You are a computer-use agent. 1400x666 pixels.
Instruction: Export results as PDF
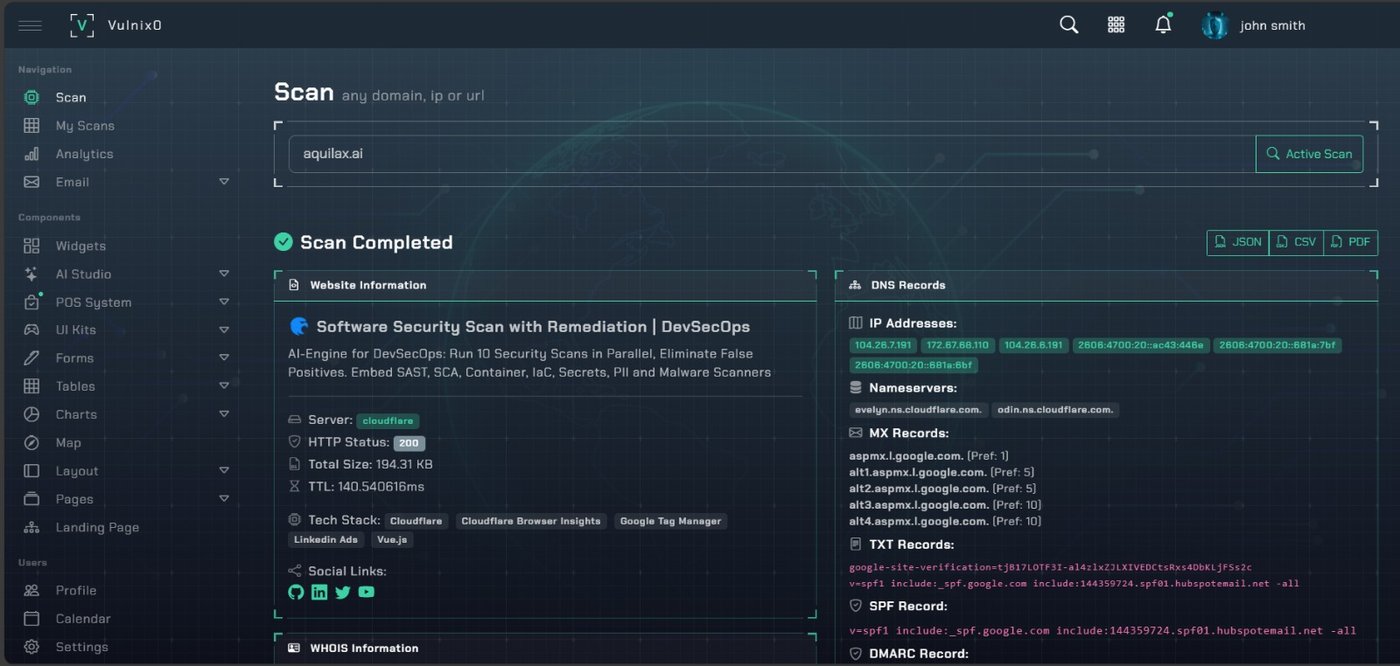point(1350,242)
